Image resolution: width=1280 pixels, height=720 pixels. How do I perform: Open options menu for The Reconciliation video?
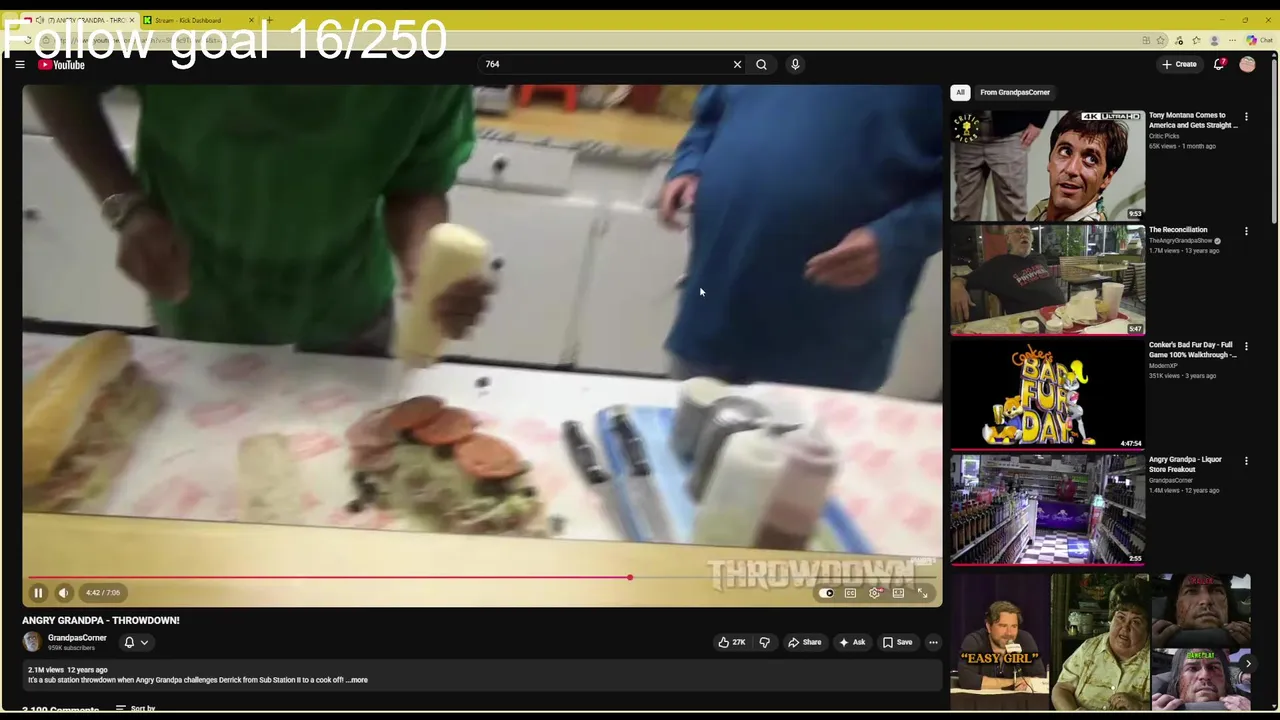point(1246,231)
